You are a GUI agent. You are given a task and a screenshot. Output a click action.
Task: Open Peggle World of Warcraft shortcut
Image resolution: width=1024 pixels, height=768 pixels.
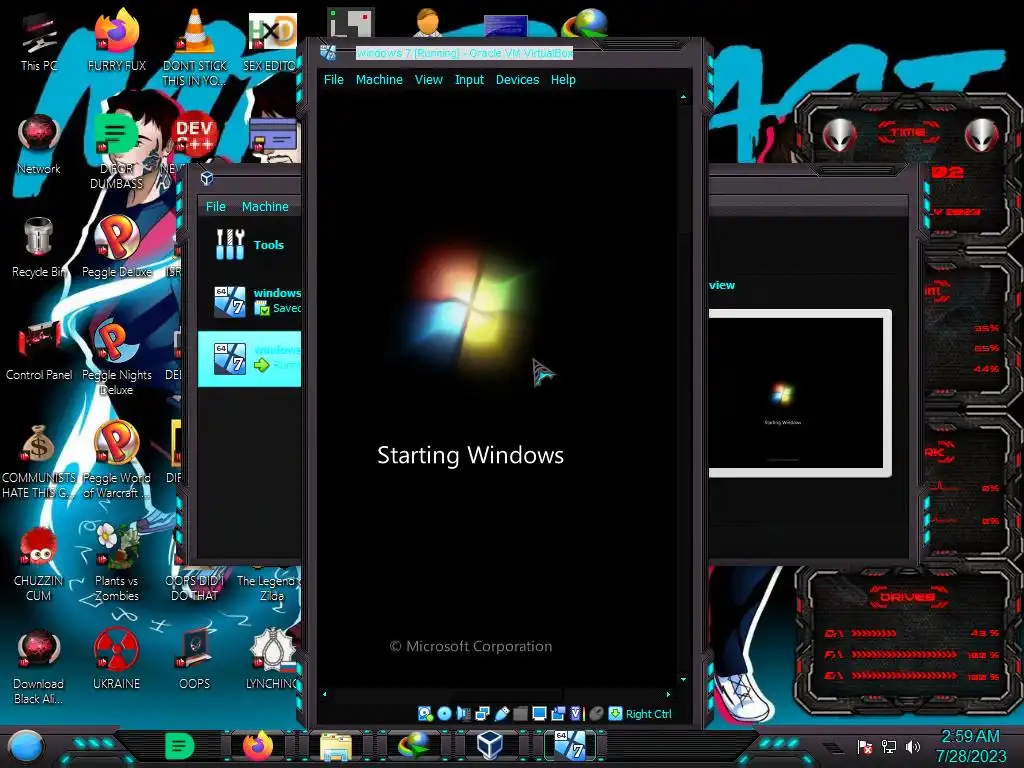pyautogui.click(x=117, y=460)
